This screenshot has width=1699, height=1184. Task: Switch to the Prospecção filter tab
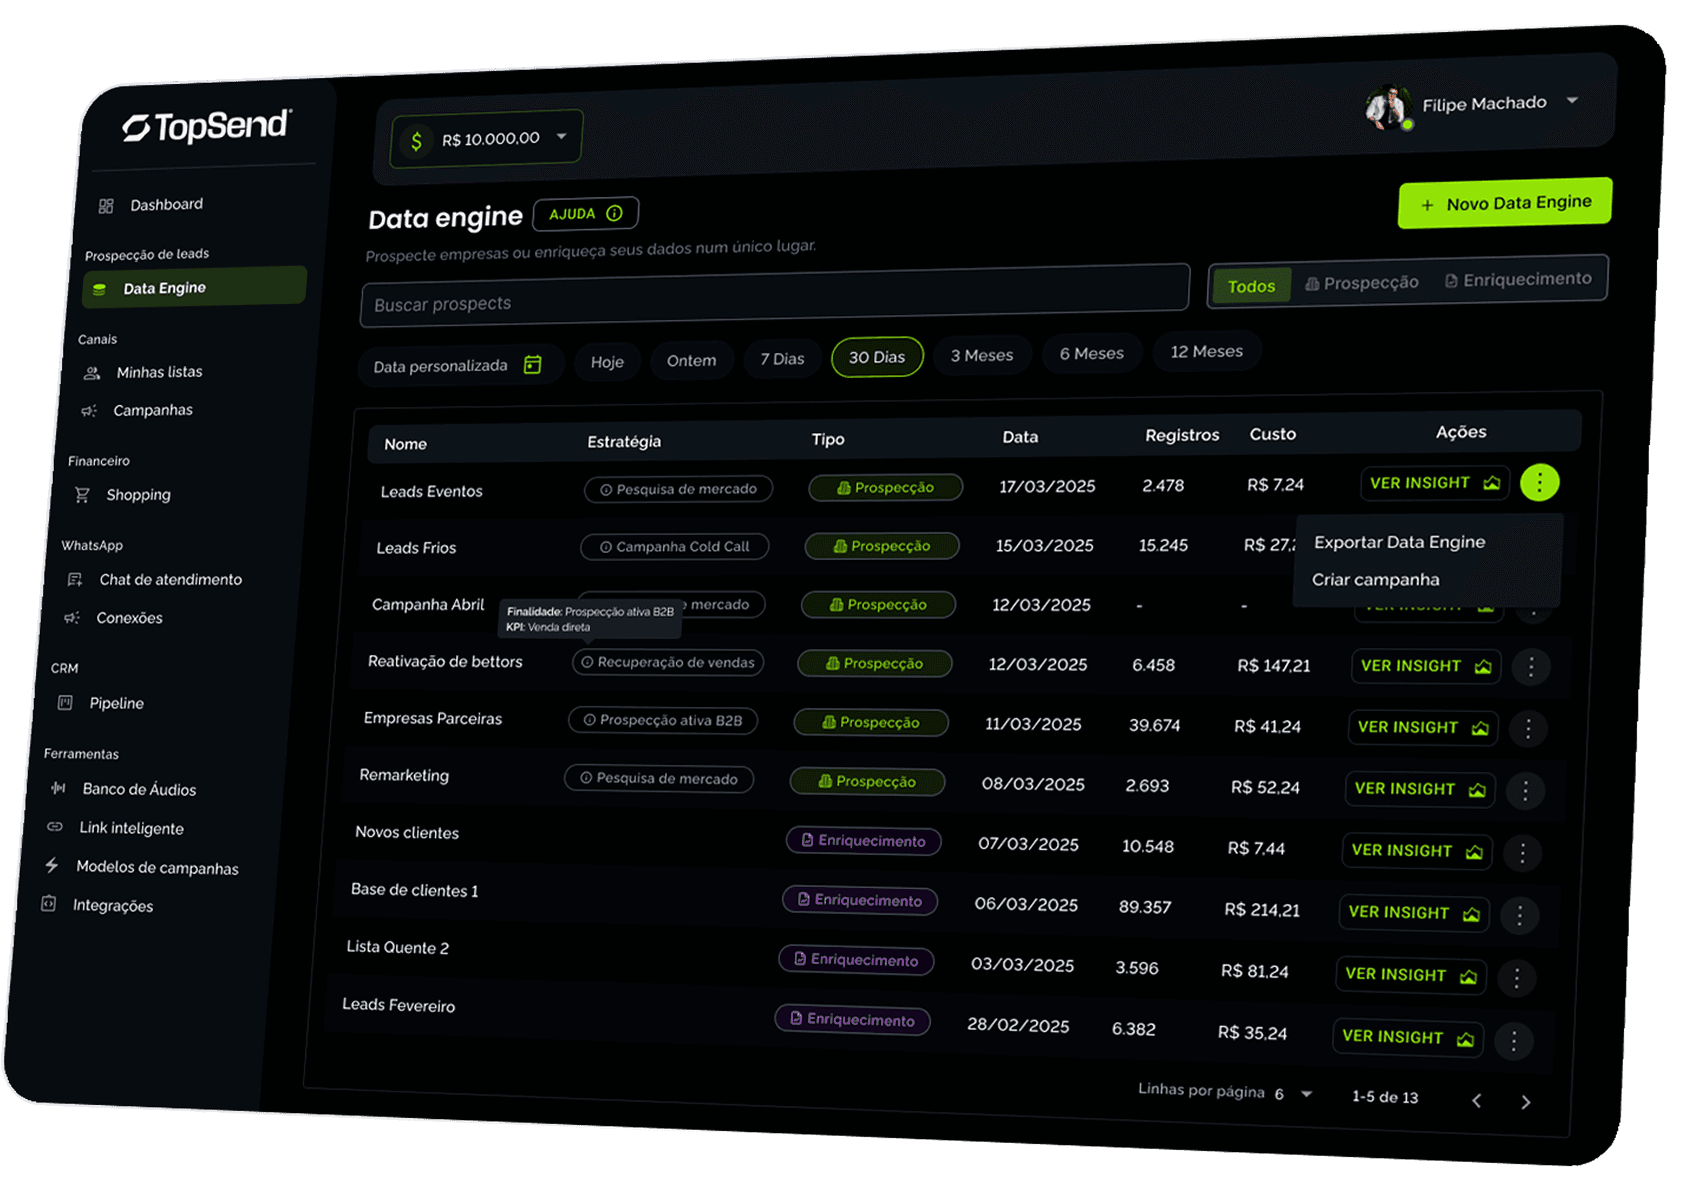pyautogui.click(x=1362, y=283)
